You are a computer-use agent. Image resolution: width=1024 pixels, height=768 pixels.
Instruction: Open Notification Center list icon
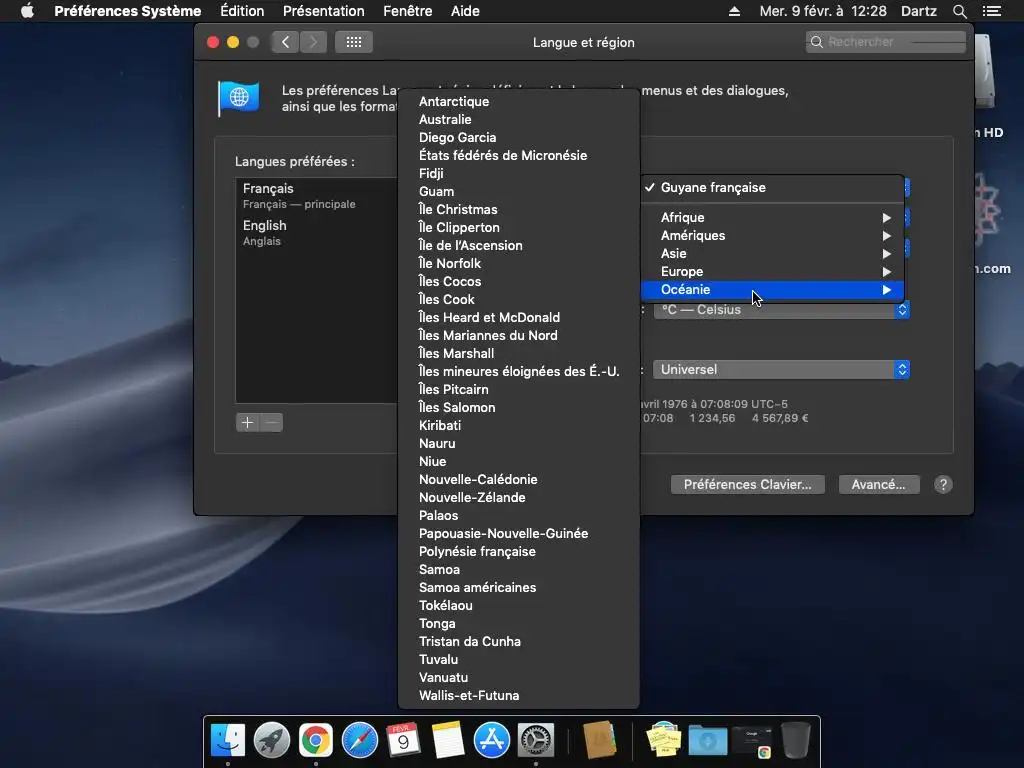click(x=992, y=11)
